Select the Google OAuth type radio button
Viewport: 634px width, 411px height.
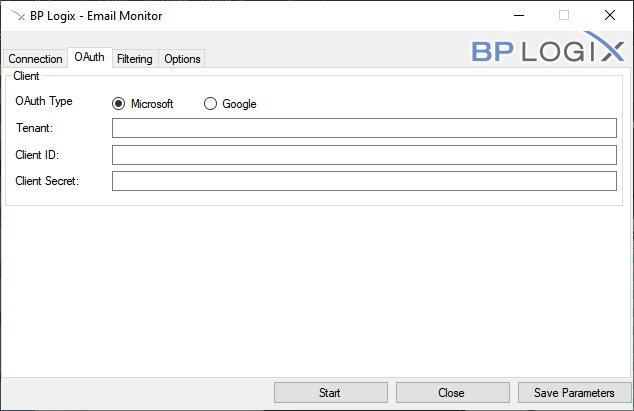pyautogui.click(x=210, y=104)
